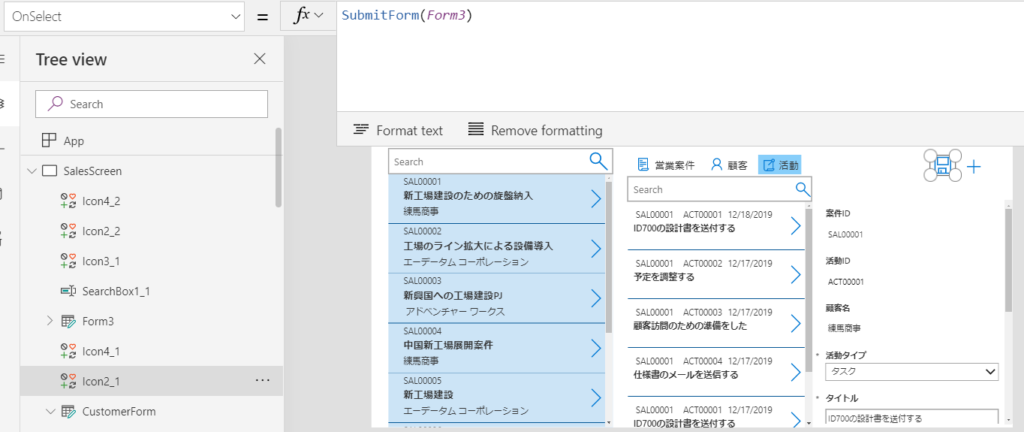Close the Tree view panel
Image resolution: width=1024 pixels, height=432 pixels.
[x=259, y=59]
